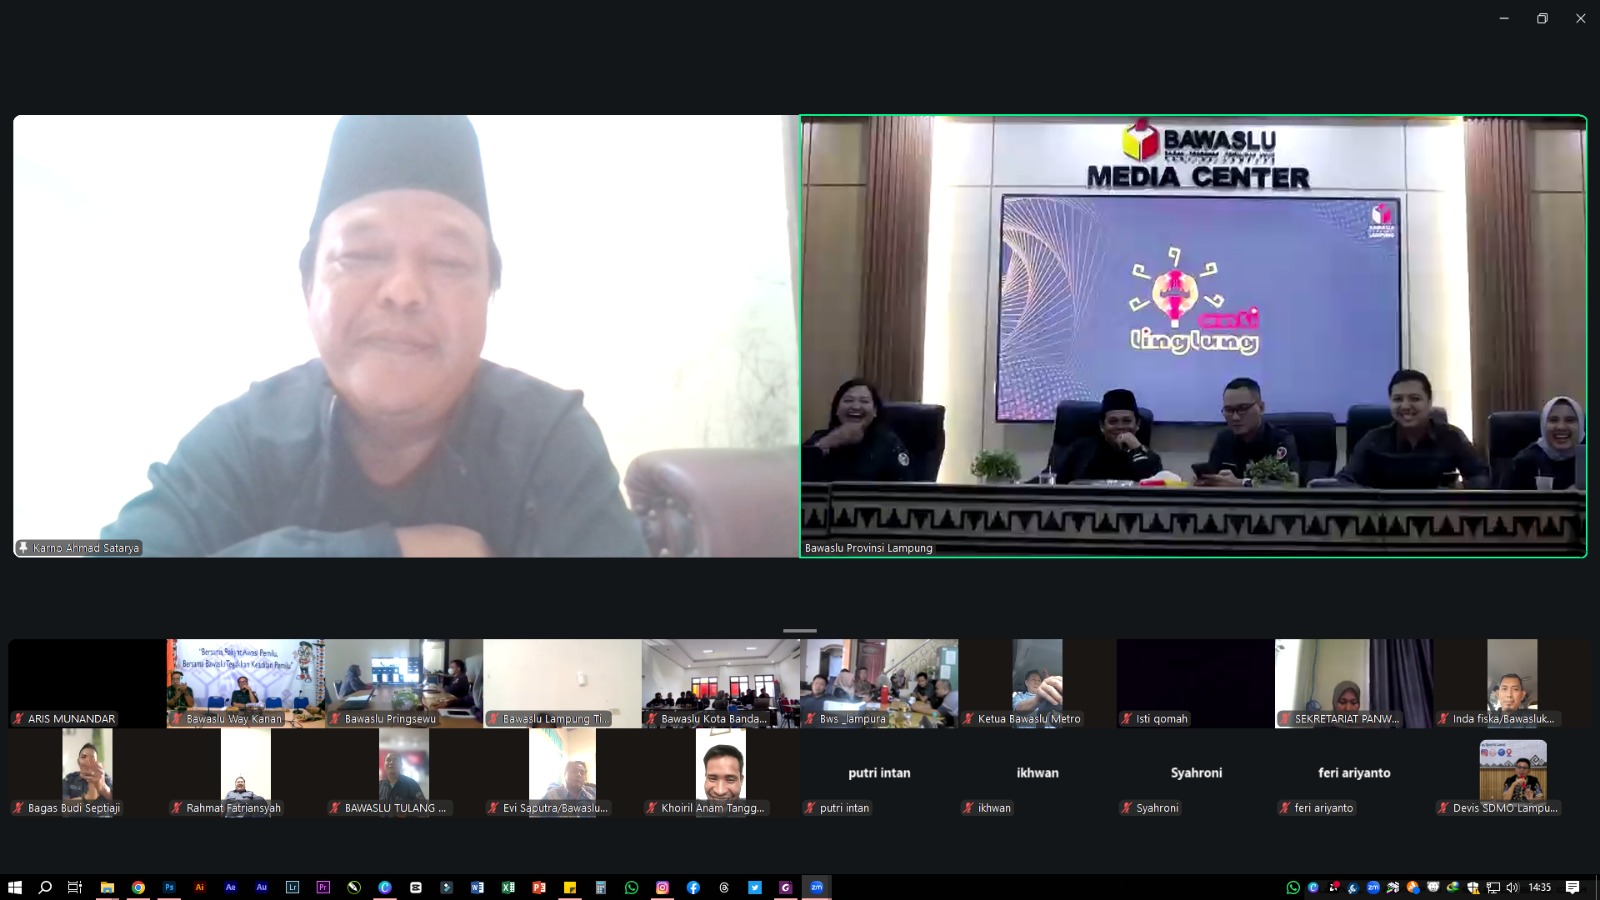Open Zoom icon in the system tray

click(1373, 887)
